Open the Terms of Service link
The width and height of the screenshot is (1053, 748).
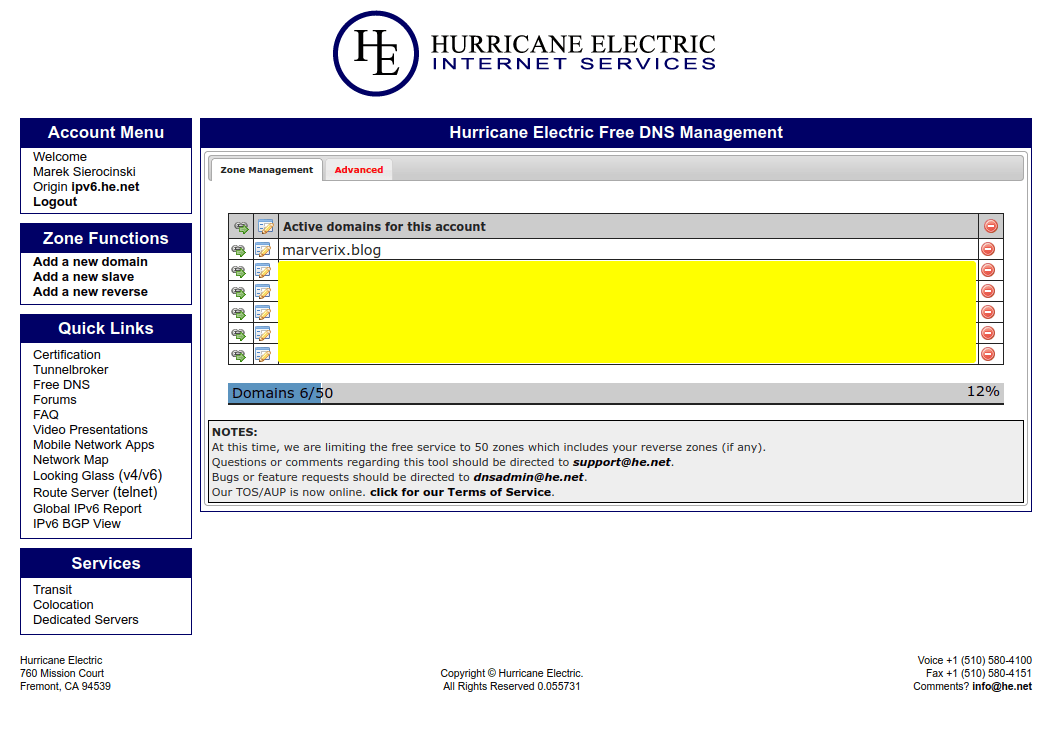click(x=461, y=492)
